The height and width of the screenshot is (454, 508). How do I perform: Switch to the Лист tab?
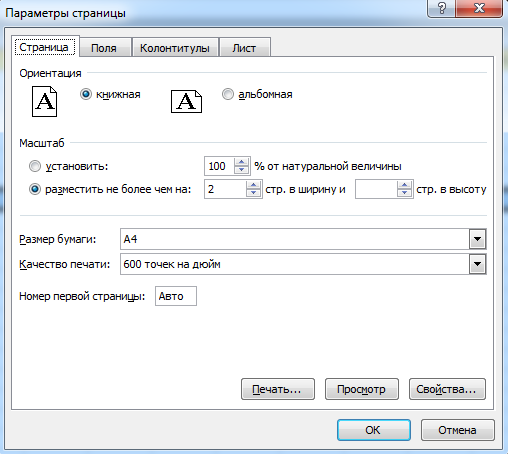(x=244, y=48)
